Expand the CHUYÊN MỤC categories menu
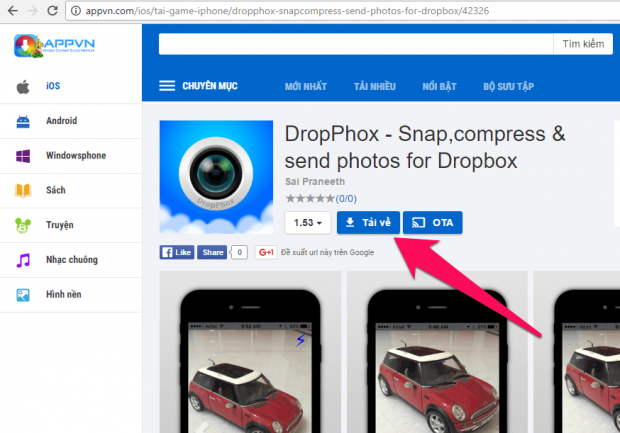 point(210,86)
